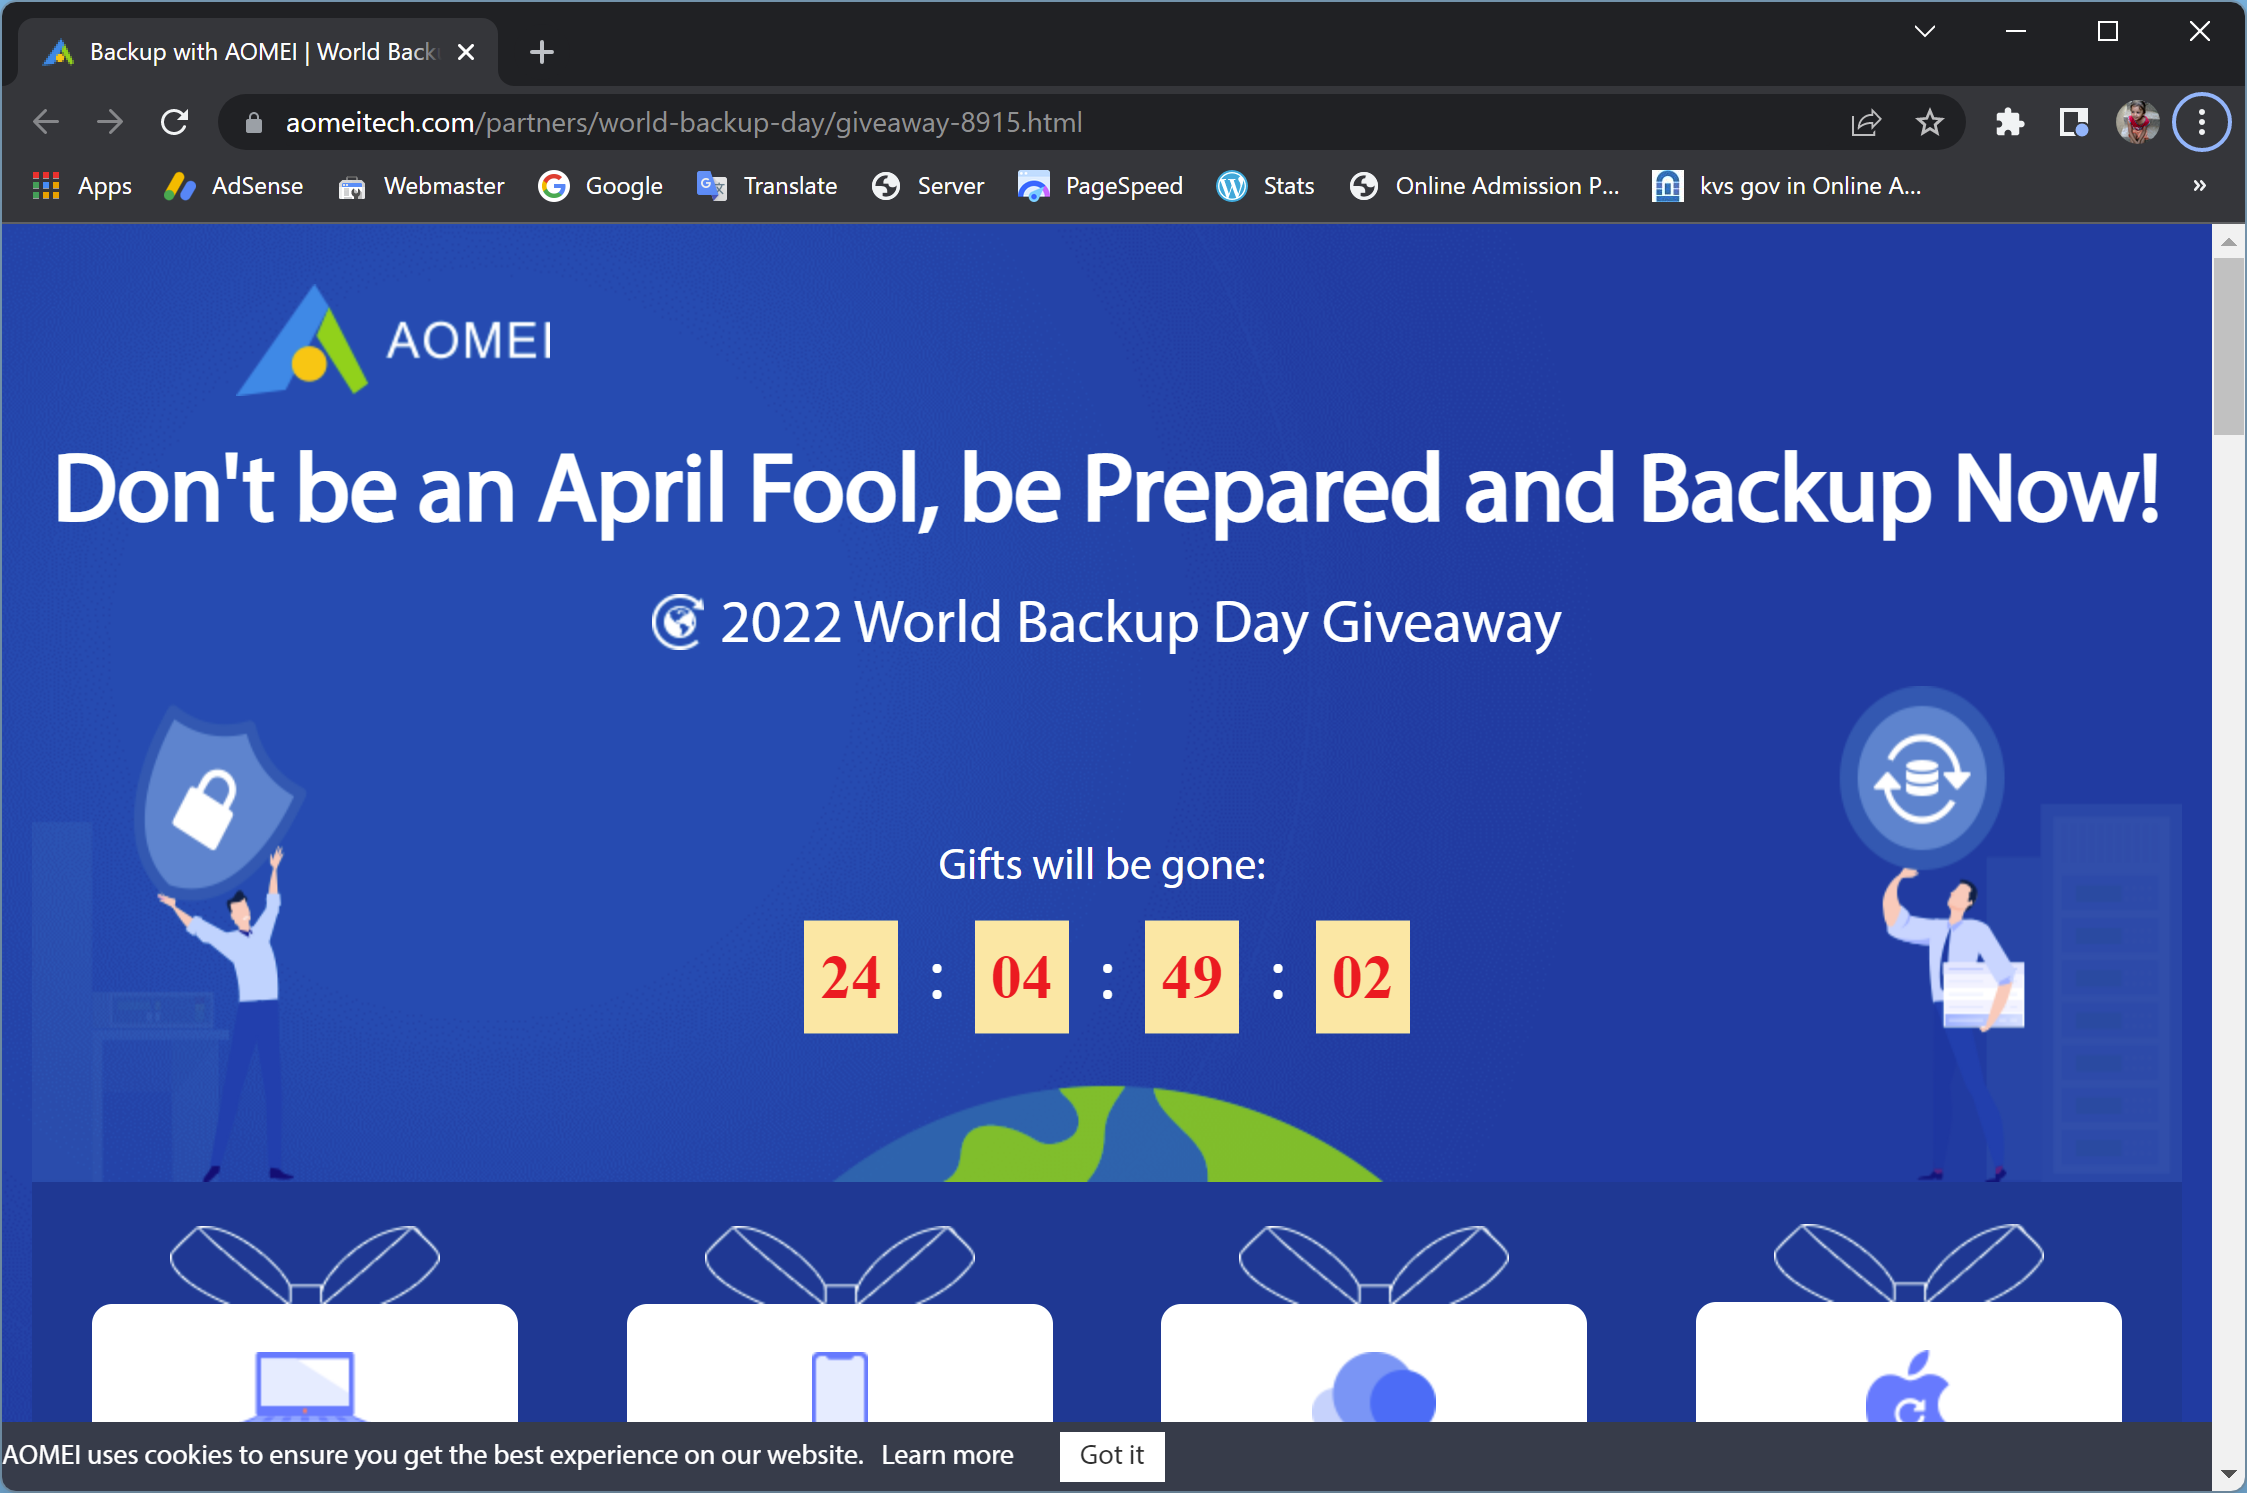Click the 2022 World Backup Day Giveaway text
The width and height of the screenshot is (2247, 1493).
(x=1140, y=622)
